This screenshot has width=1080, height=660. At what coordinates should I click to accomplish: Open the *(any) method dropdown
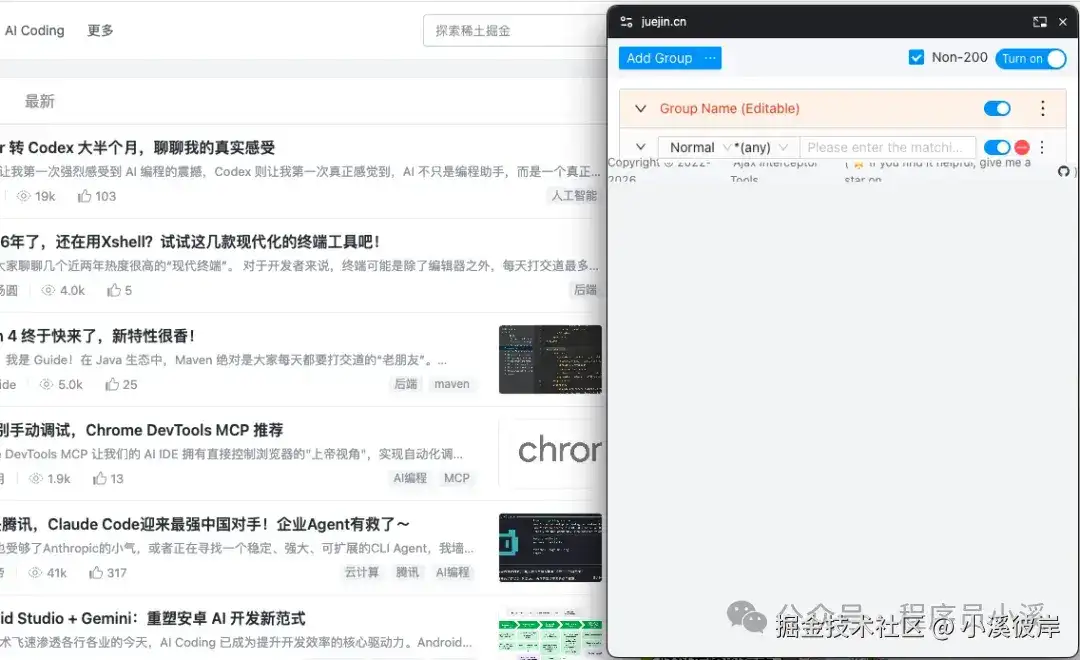(x=761, y=147)
